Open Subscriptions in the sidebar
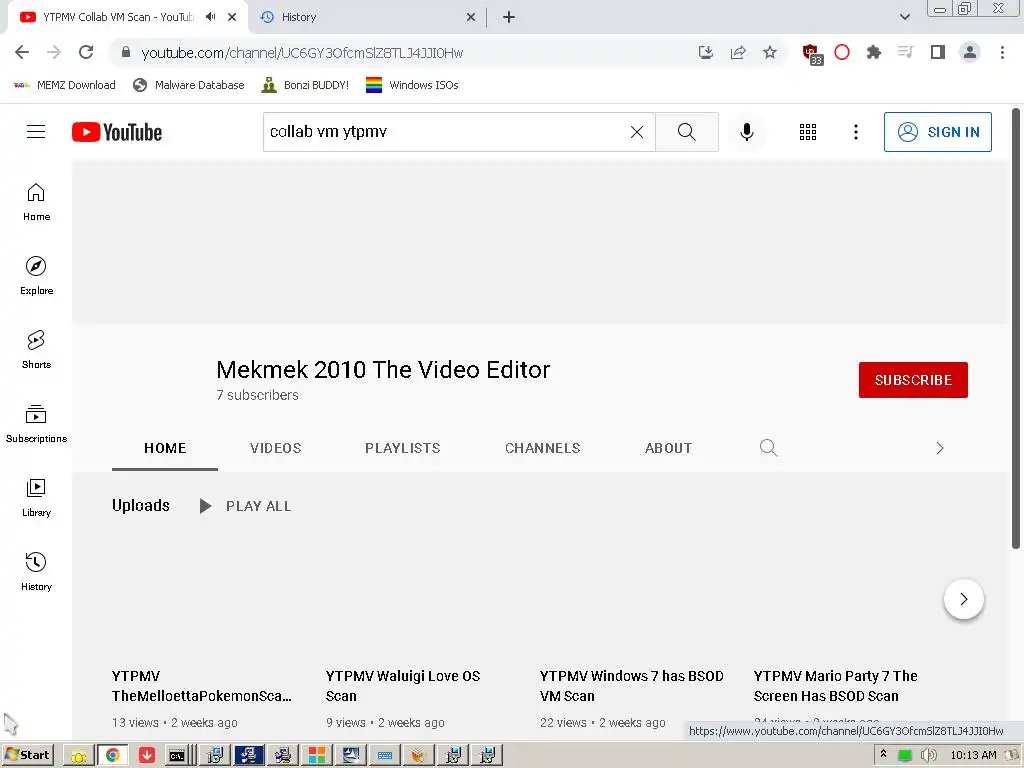This screenshot has width=1024, height=768. [37, 423]
